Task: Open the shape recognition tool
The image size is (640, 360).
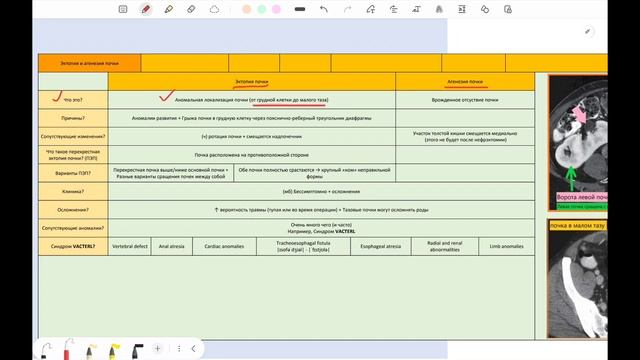Action: [371, 9]
